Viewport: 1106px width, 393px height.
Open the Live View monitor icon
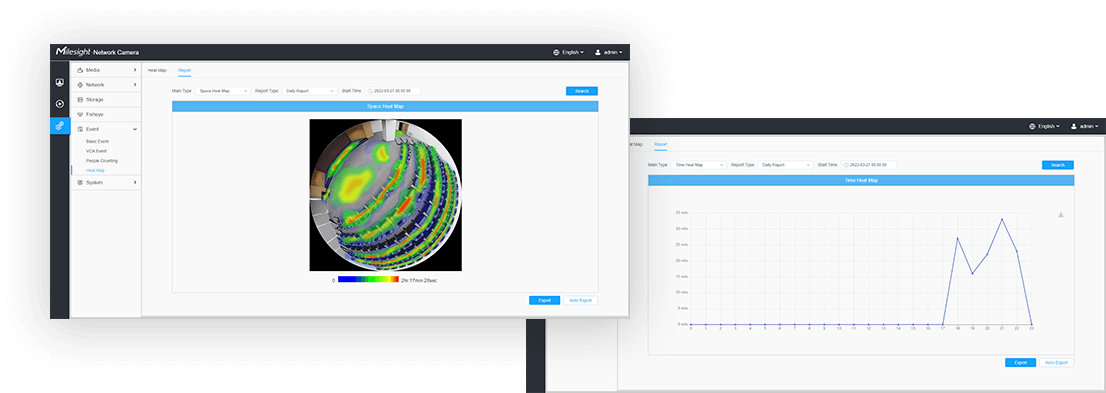pos(60,83)
